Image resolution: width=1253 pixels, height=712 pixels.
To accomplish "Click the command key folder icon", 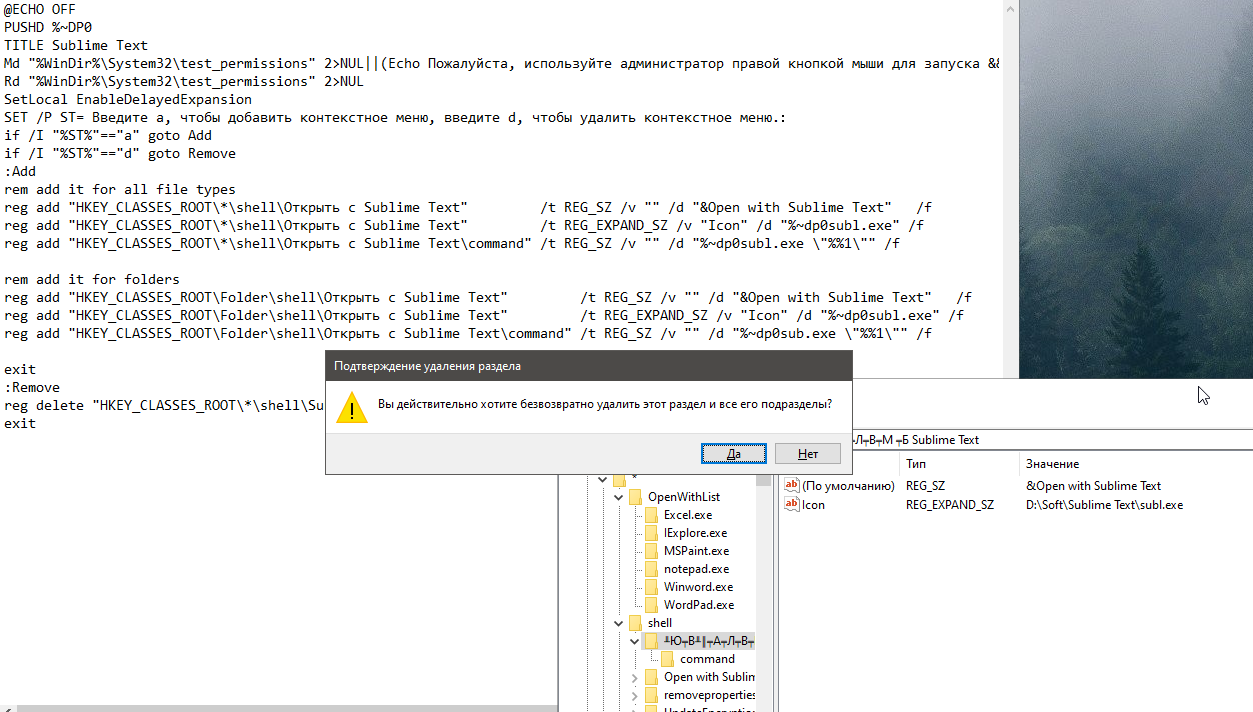I will pos(669,659).
